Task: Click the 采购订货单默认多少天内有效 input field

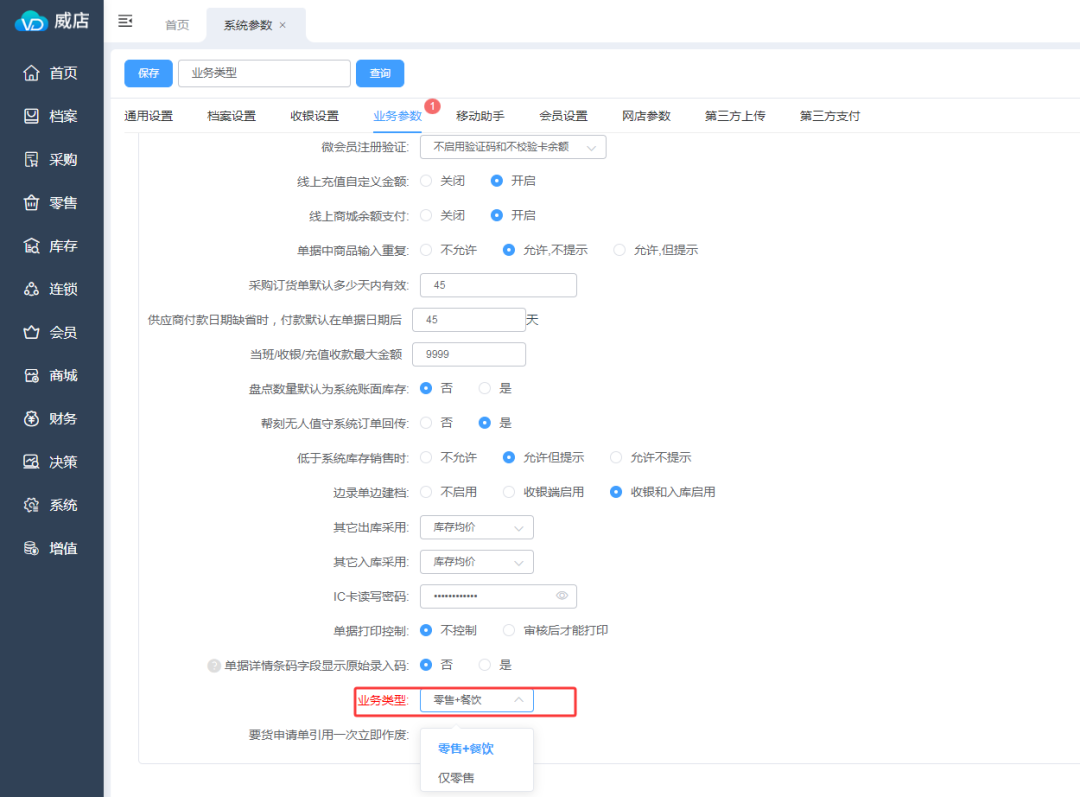Action: (x=498, y=285)
